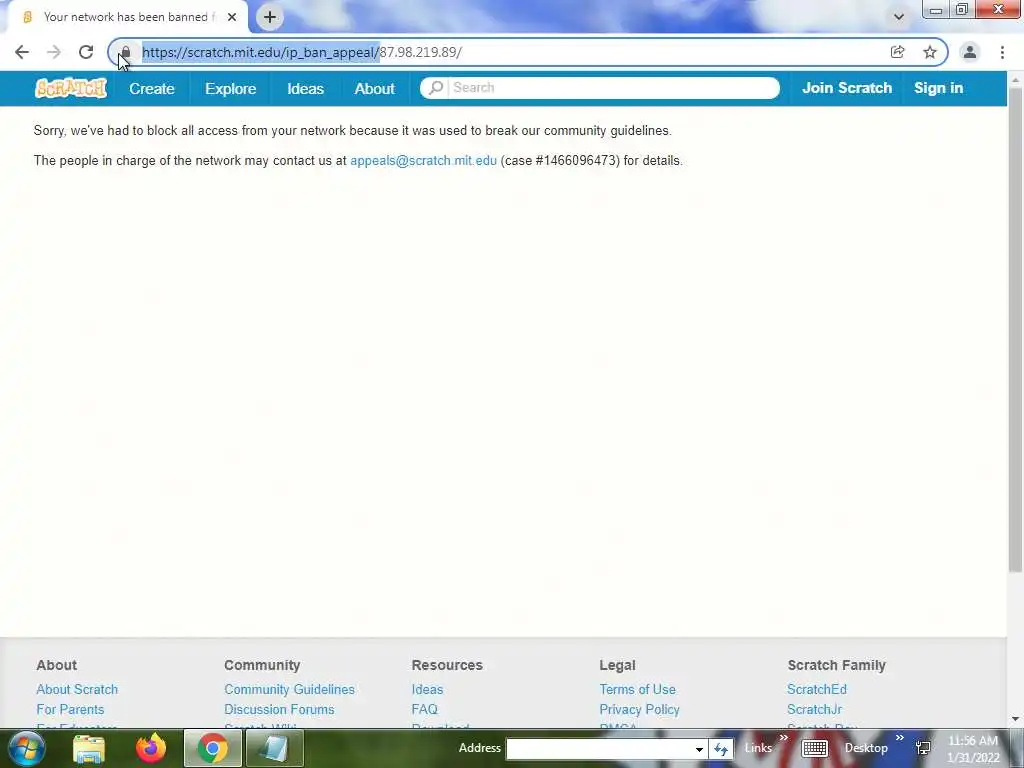Focus the Scratch Search field
Image resolution: width=1024 pixels, height=768 pixels.
coord(600,88)
